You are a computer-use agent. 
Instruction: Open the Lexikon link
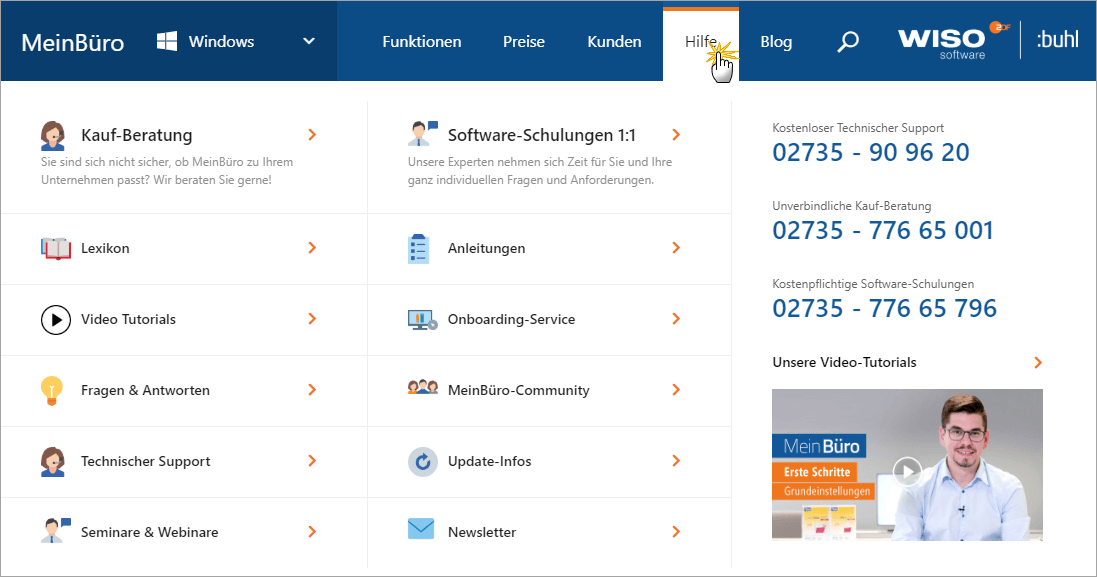(x=105, y=248)
